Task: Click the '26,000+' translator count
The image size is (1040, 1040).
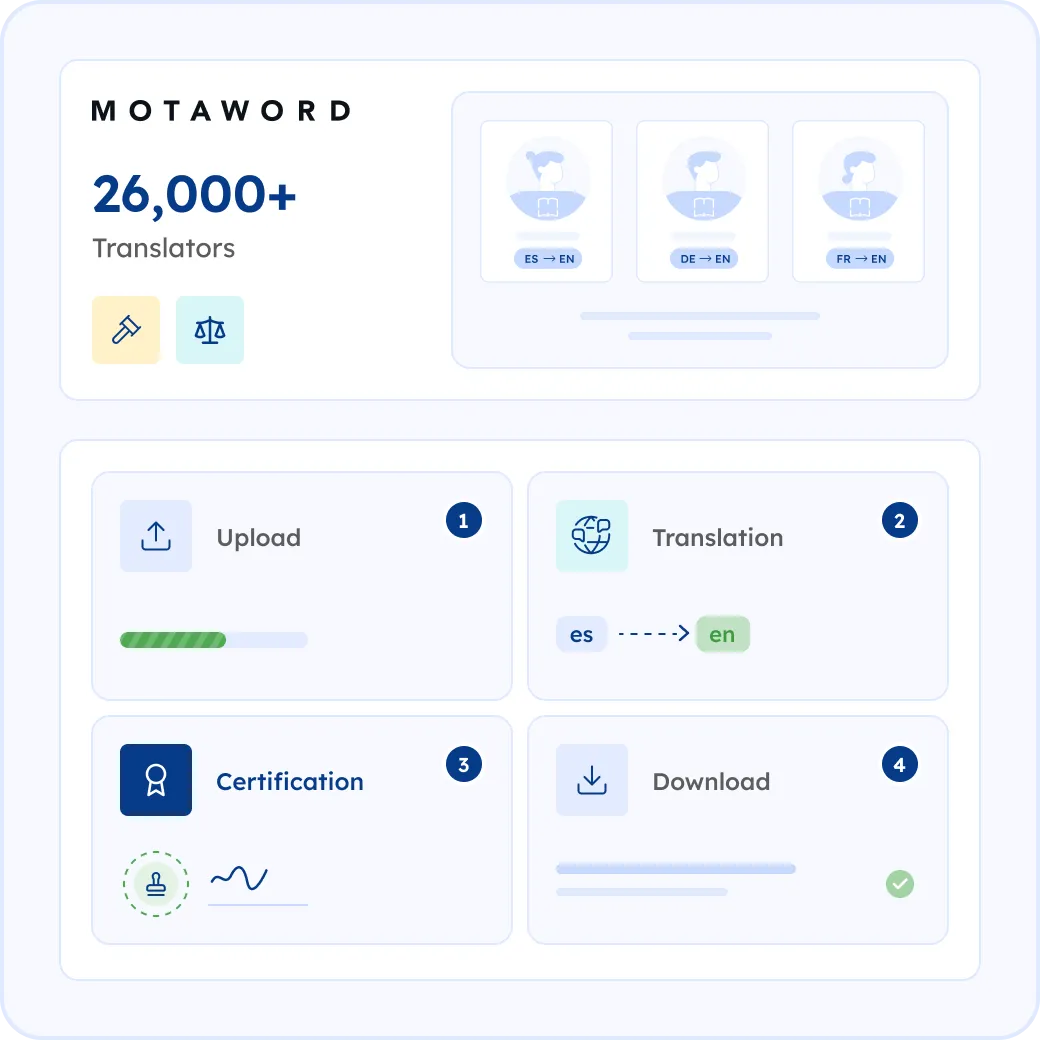Action: [x=194, y=194]
